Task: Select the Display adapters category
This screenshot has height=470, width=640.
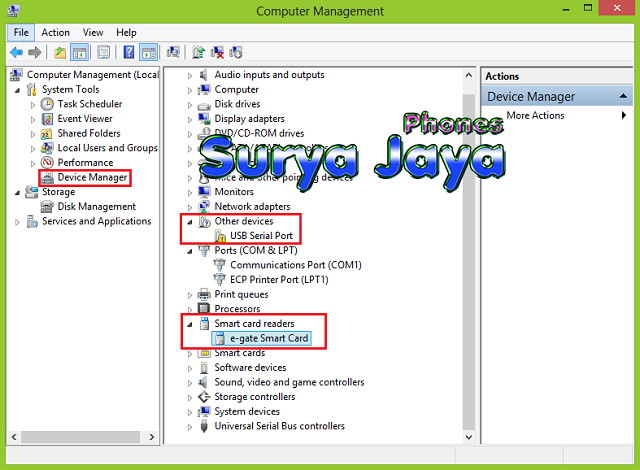Action: click(x=249, y=119)
